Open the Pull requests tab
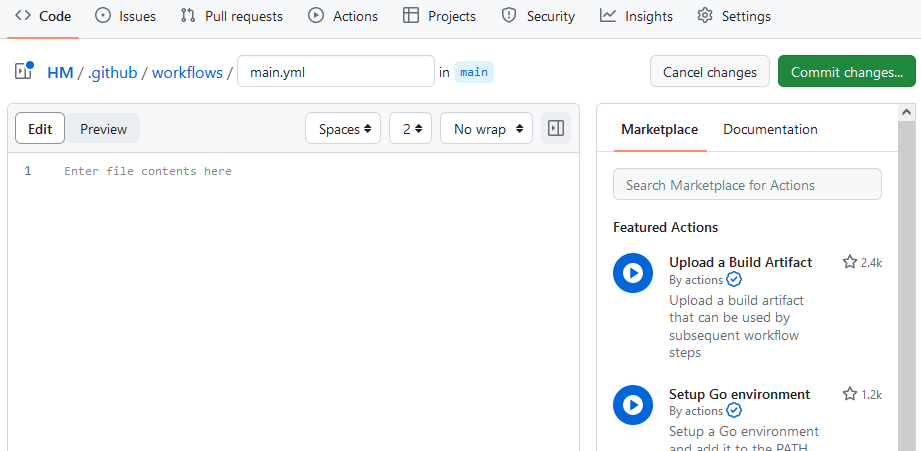The image size is (921, 451). [x=232, y=16]
